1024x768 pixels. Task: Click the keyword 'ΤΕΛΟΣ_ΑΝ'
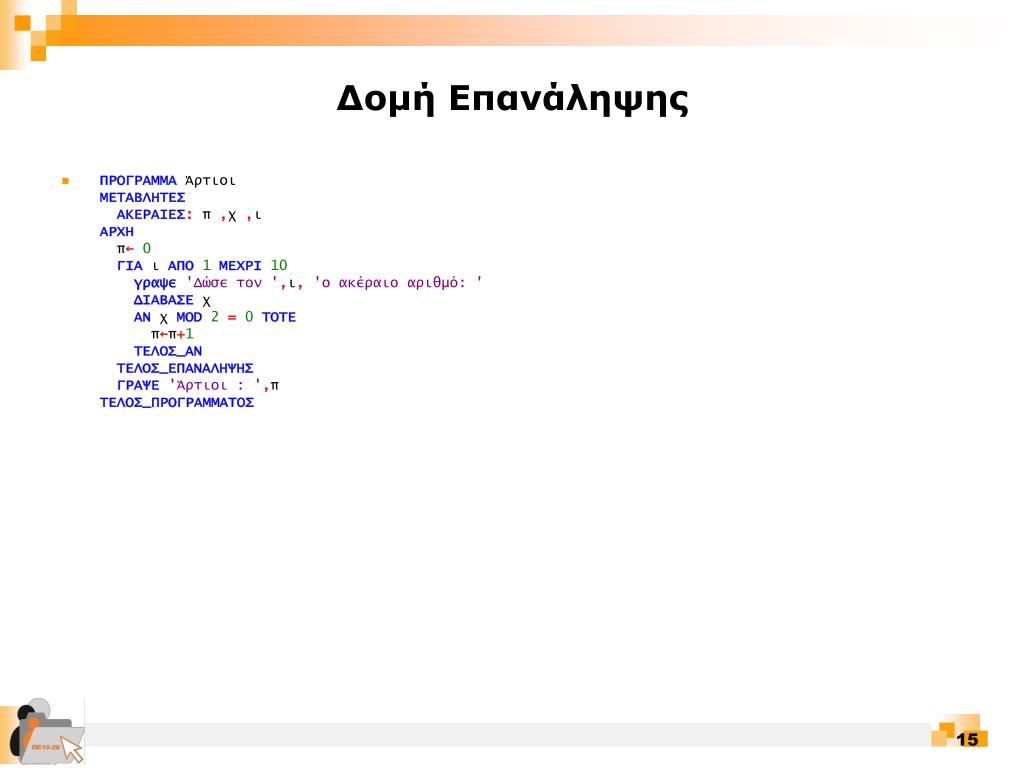168,351
